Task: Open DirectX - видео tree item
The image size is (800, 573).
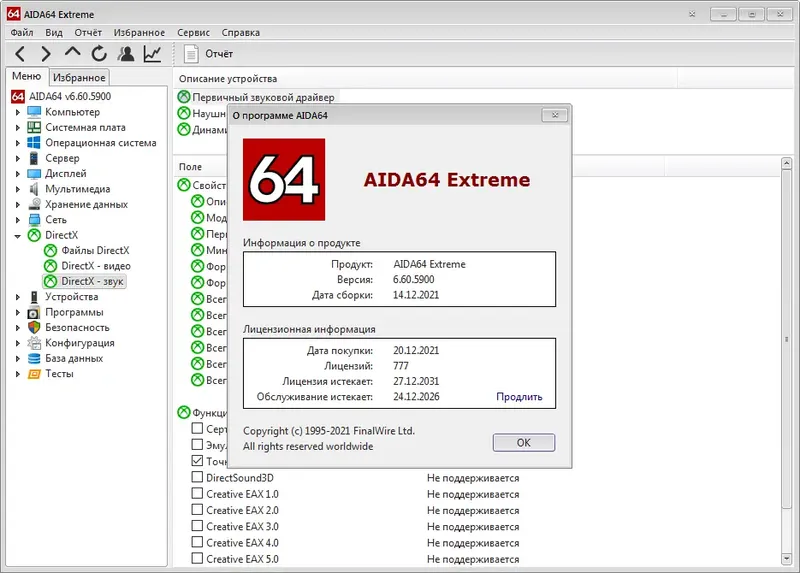Action: tap(95, 266)
